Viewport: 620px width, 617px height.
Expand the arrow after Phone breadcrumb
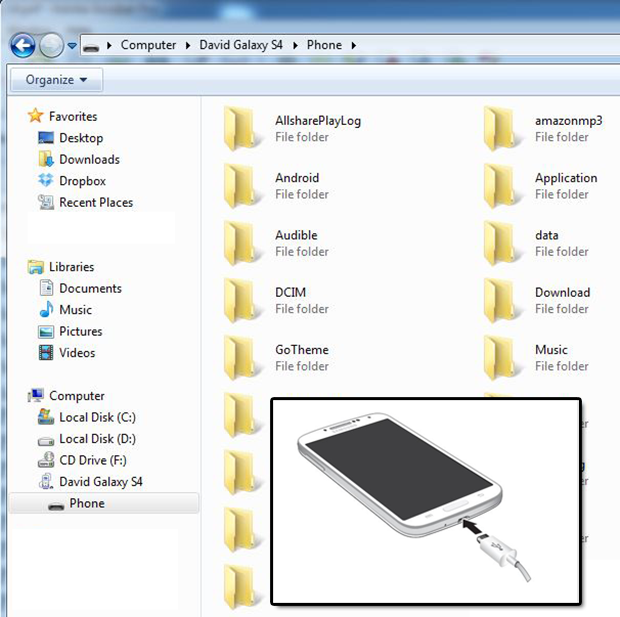pyautogui.click(x=353, y=46)
